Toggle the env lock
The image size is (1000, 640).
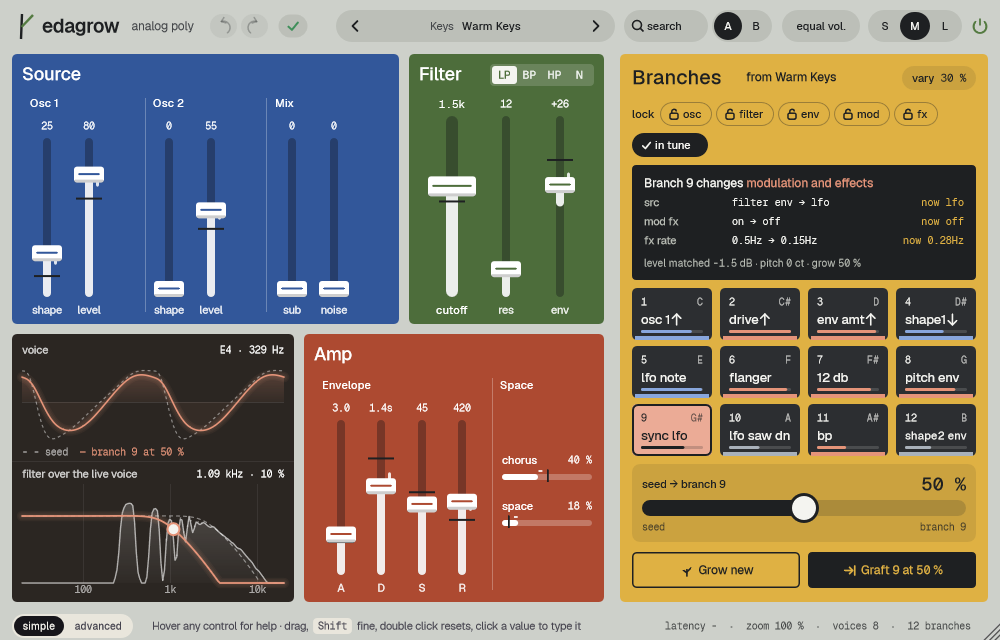(x=804, y=114)
